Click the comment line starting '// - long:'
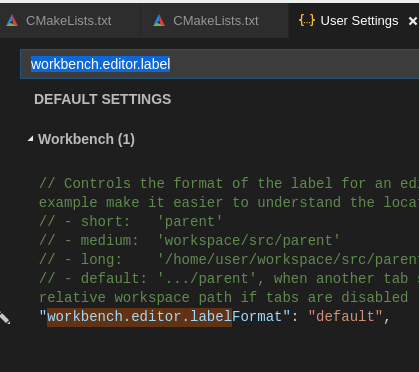419x372 pixels. pos(229,259)
